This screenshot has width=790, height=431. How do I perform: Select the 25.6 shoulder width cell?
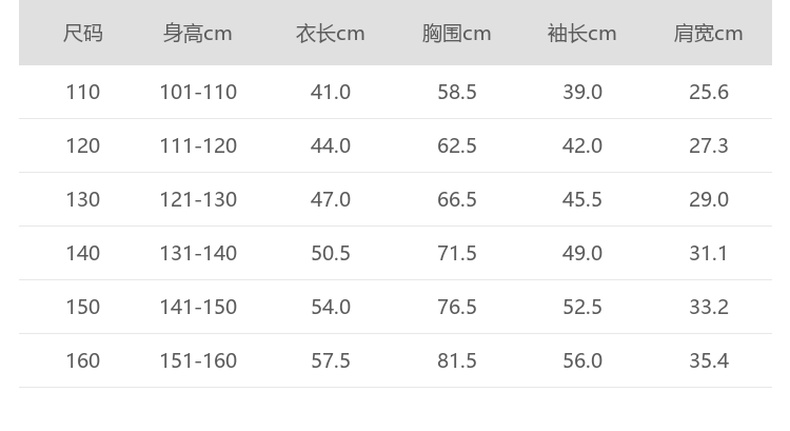[708, 92]
